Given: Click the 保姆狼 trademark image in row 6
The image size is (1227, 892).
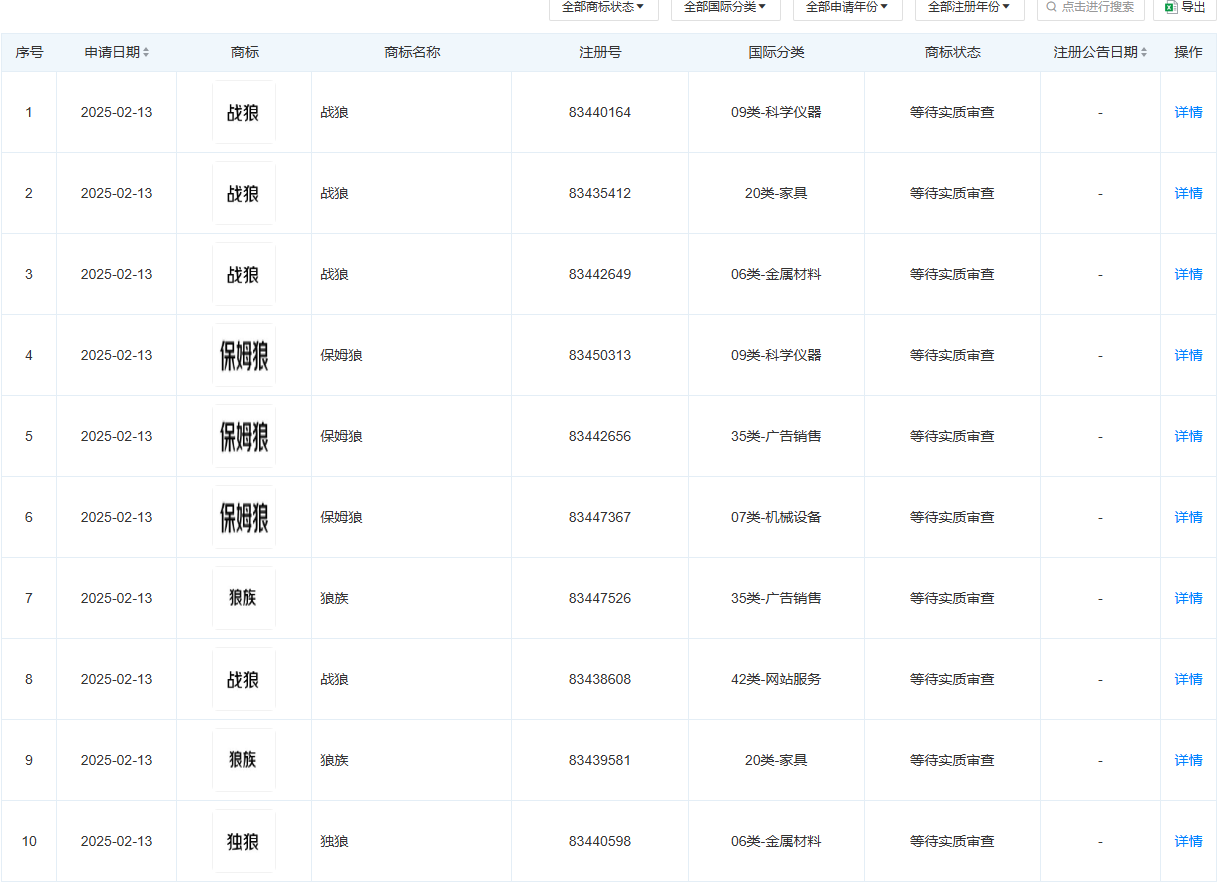Looking at the screenshot, I should tap(244, 517).
